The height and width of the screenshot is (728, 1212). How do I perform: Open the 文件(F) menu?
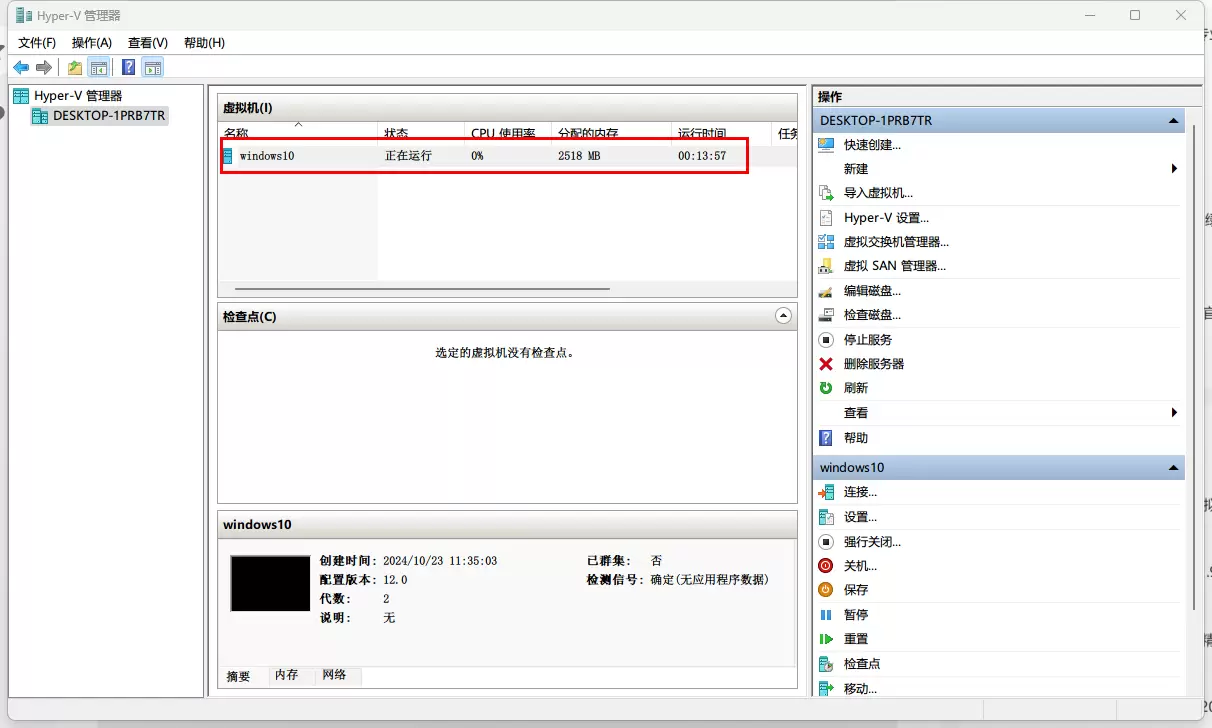pos(37,43)
